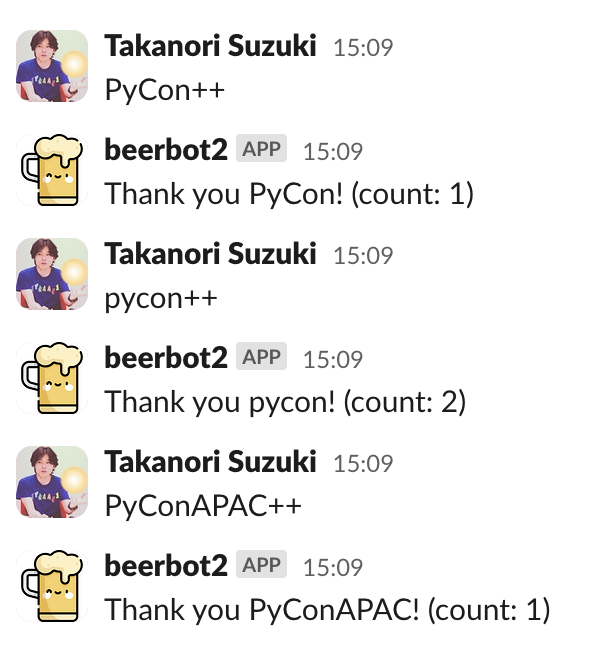Click the message text PyConAPAC++

pos(203,506)
